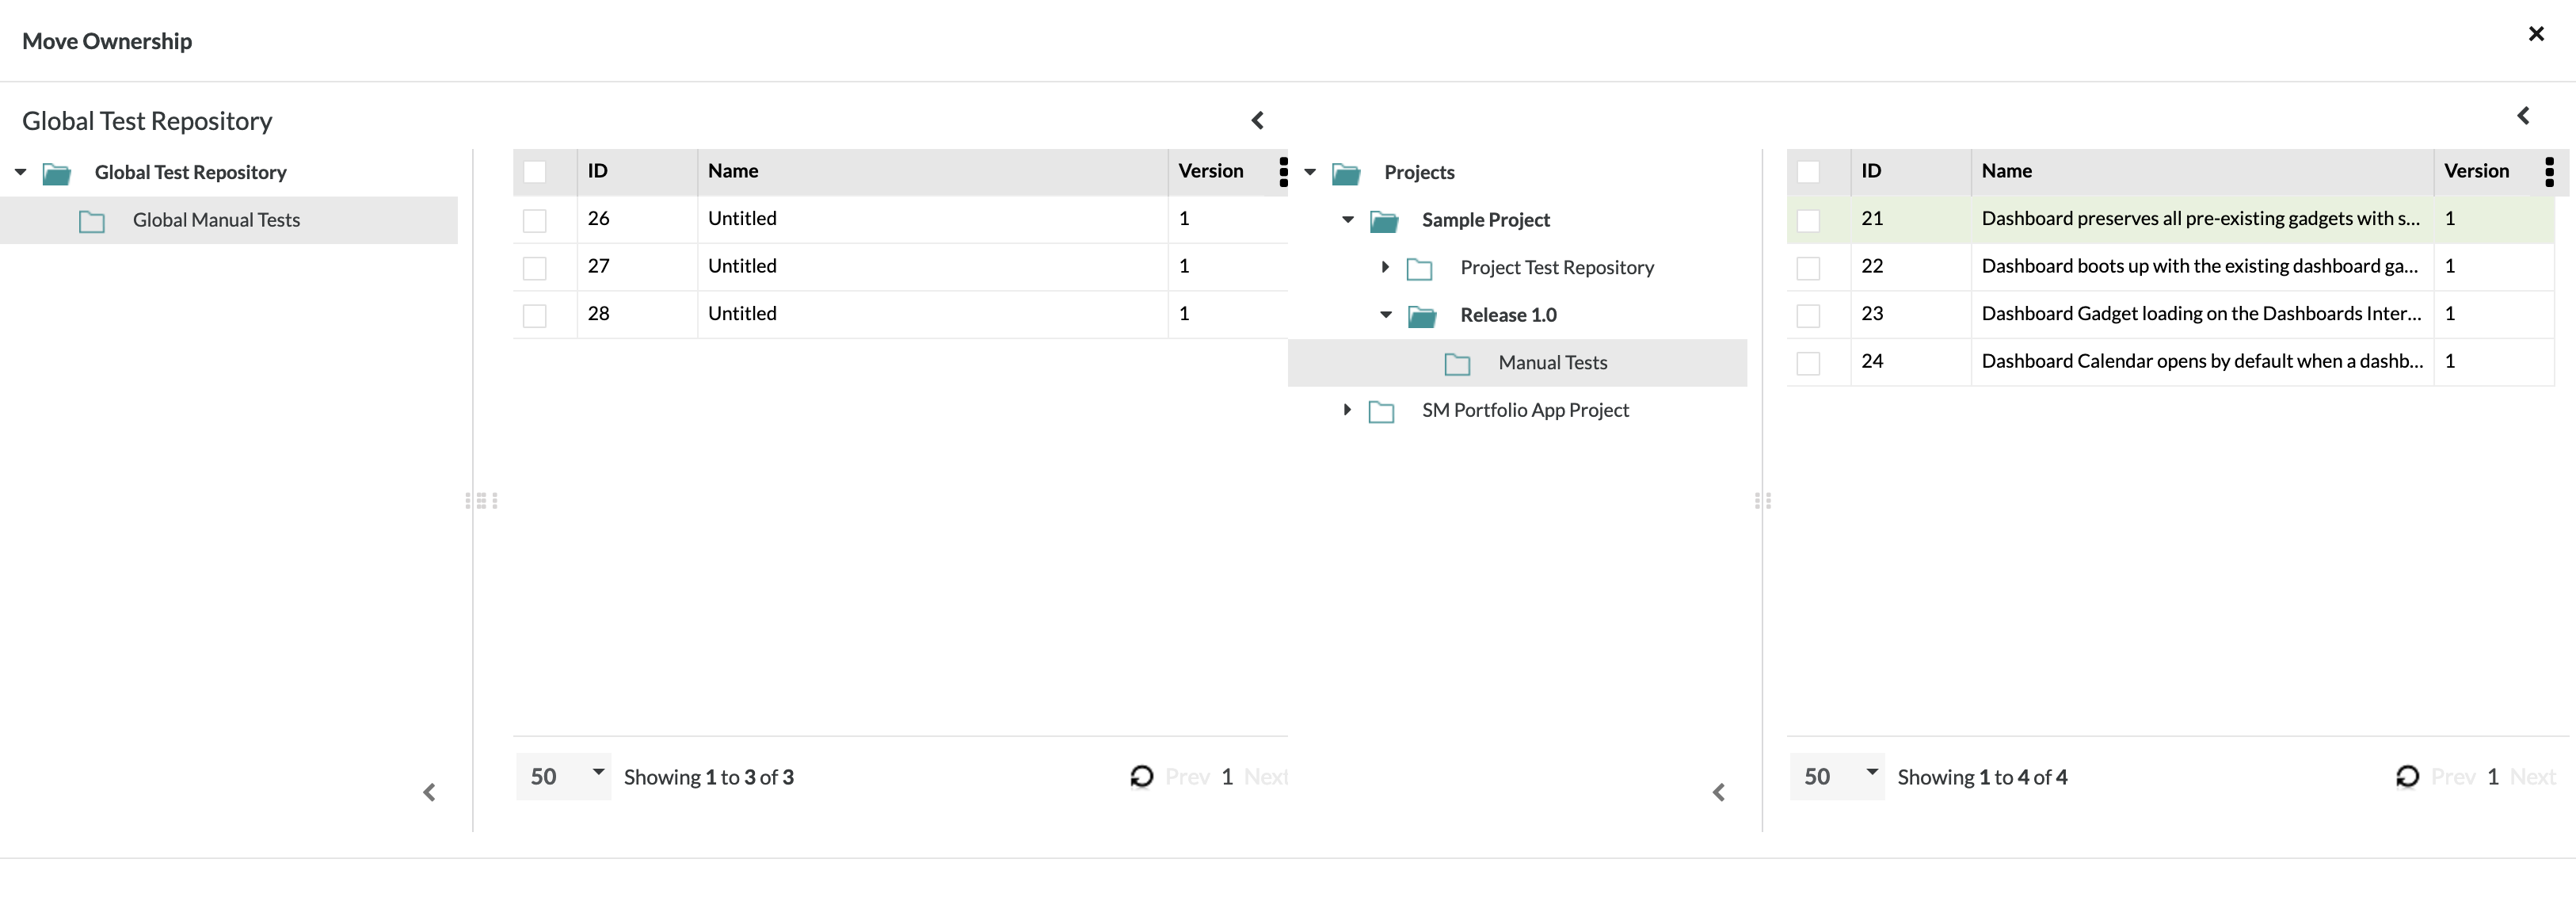The image size is (2576, 905).
Task: Collapse the Global Test Repository panel with the top arrow
Action: point(1257,121)
